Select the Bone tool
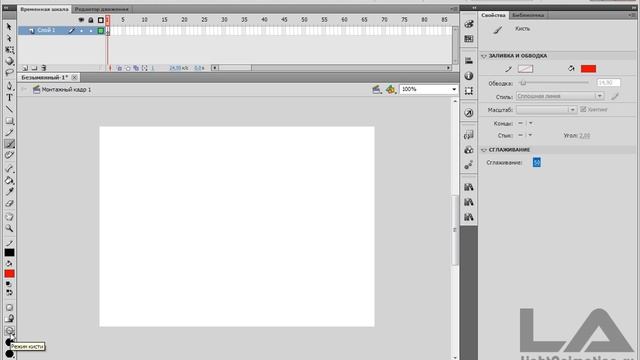Screen dimensions: 640x360 [x=9, y=169]
